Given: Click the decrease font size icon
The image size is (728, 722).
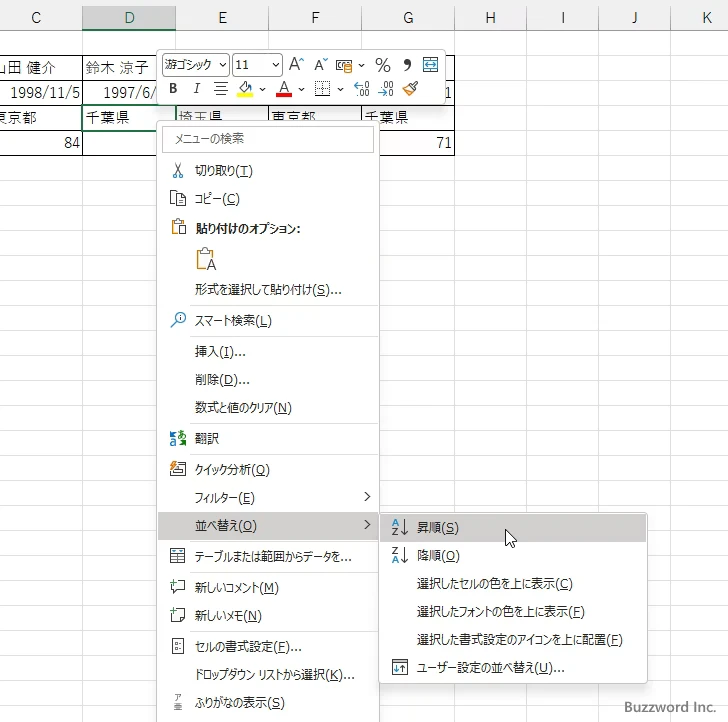Looking at the screenshot, I should coord(321,65).
